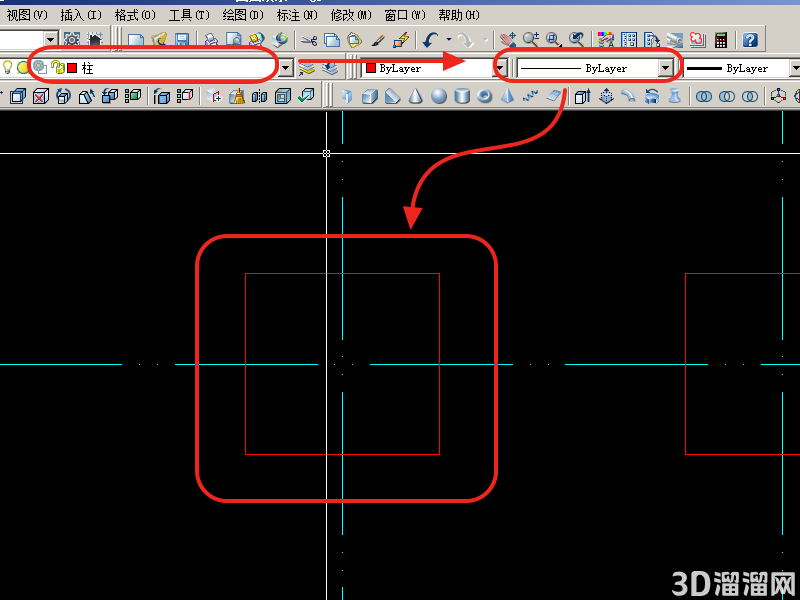The image size is (800, 600).
Task: Select the Cut scissors icon
Action: [309, 40]
